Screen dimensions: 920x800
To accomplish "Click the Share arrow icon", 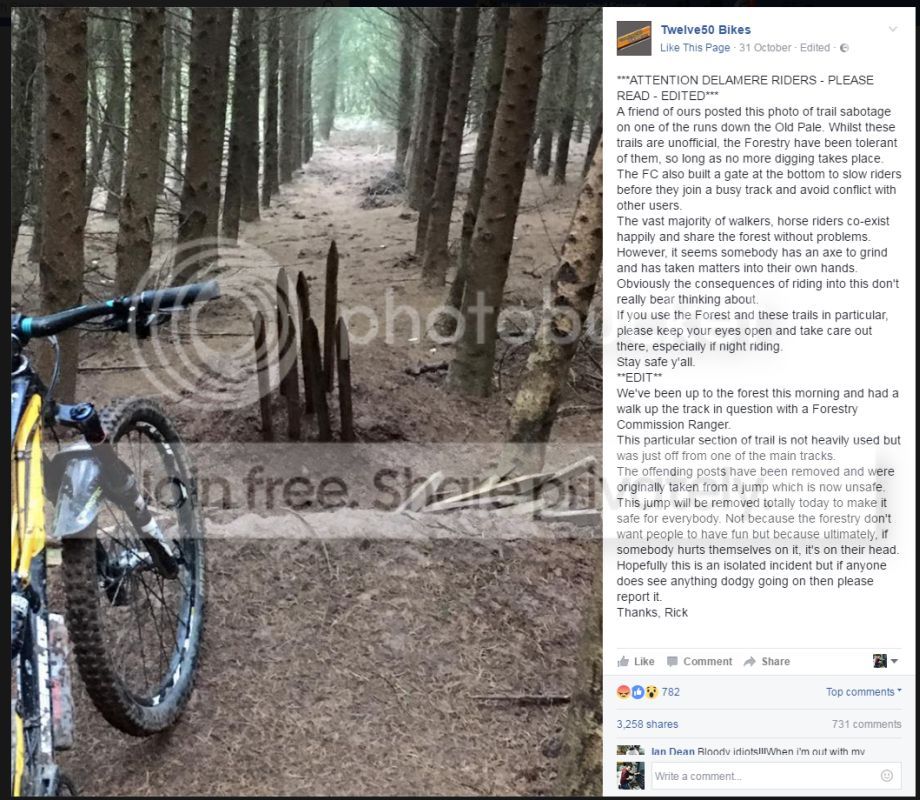I will pyautogui.click(x=749, y=661).
